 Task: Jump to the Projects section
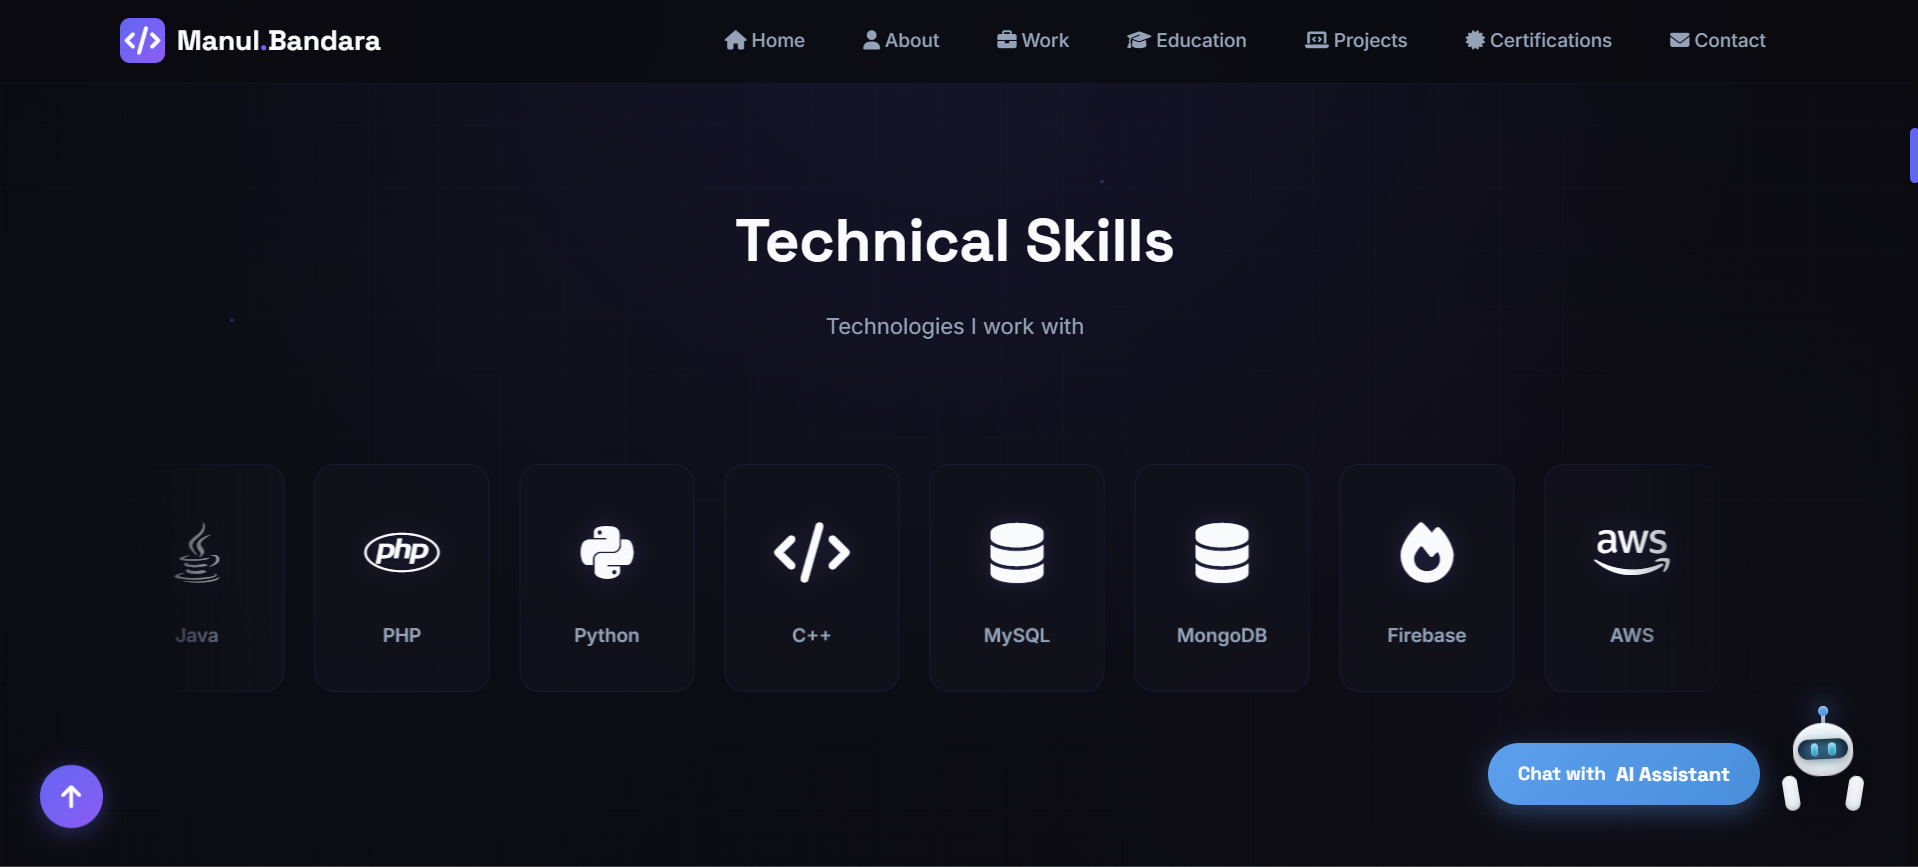[x=1356, y=40]
